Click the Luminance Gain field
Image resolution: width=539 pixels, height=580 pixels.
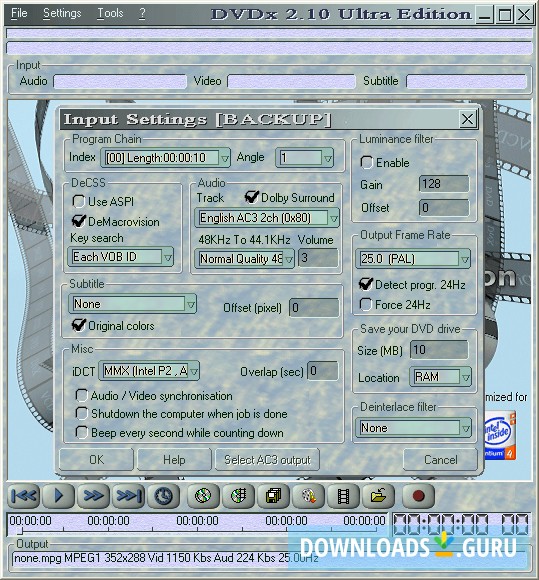pyautogui.click(x=444, y=184)
